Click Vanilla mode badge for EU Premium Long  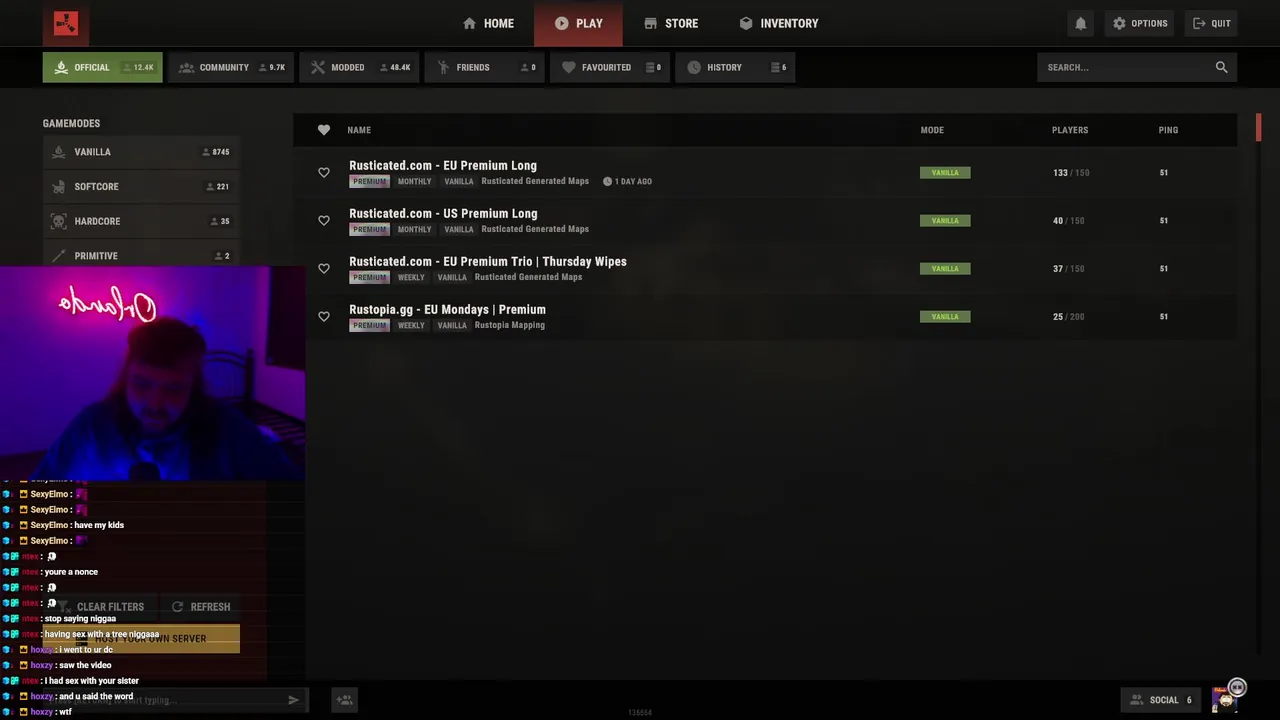pyautogui.click(x=945, y=173)
